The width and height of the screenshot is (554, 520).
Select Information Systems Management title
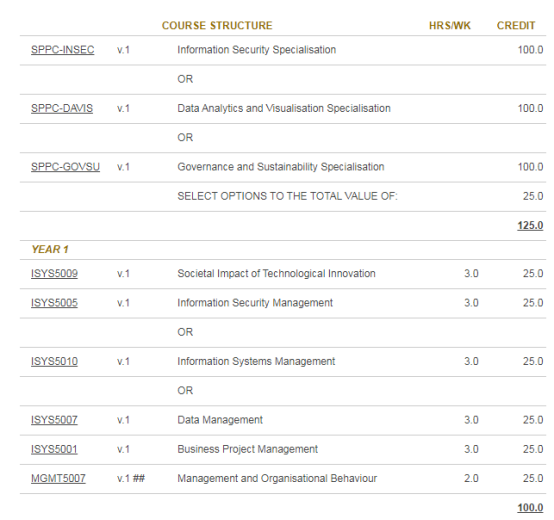256,361
